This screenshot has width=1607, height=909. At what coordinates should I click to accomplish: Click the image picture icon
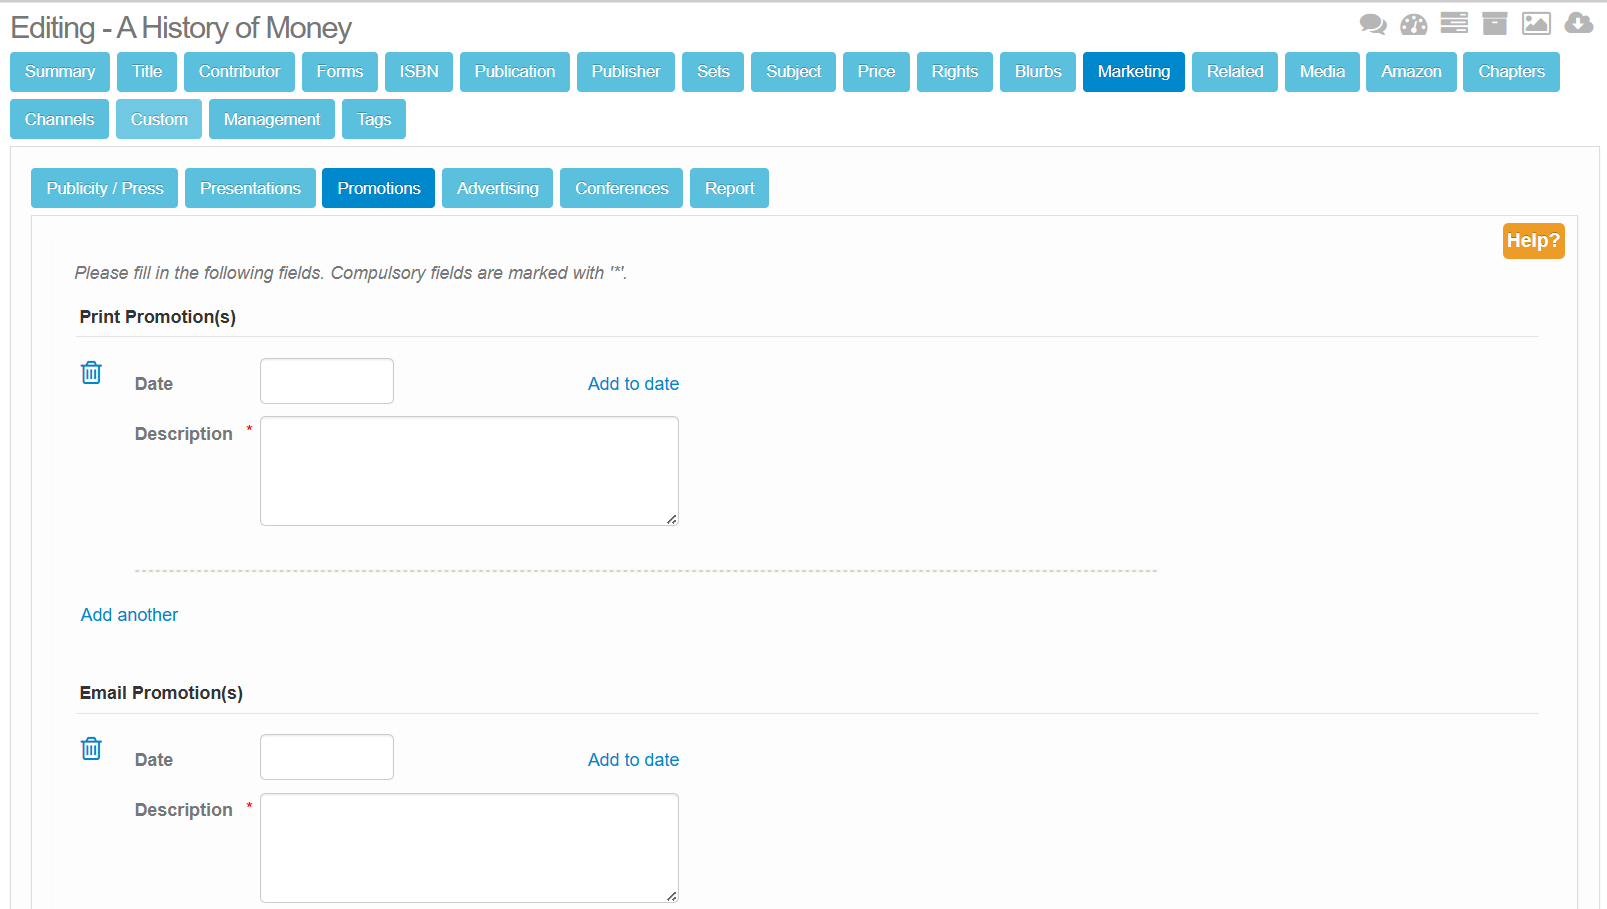point(1536,23)
